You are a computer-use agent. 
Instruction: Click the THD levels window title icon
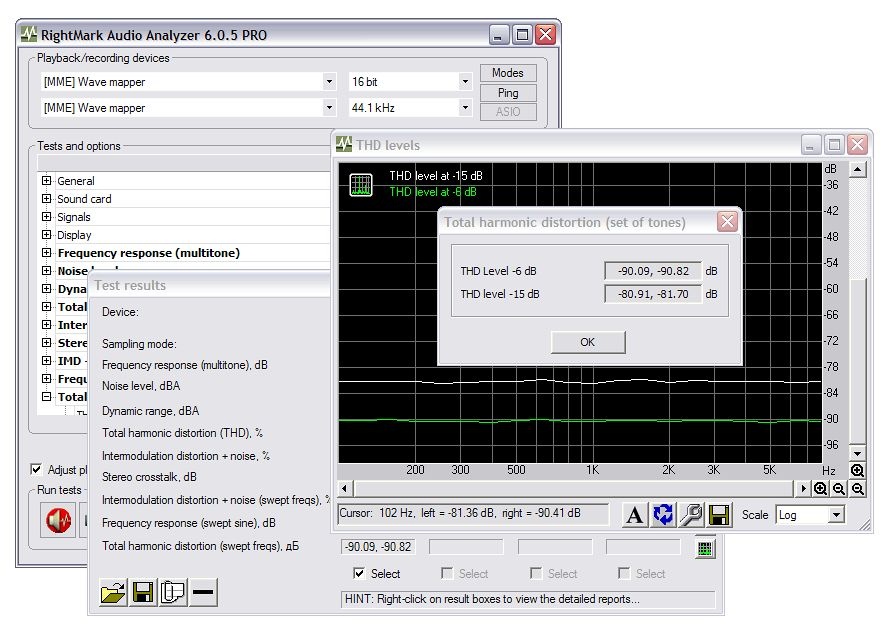pos(344,145)
